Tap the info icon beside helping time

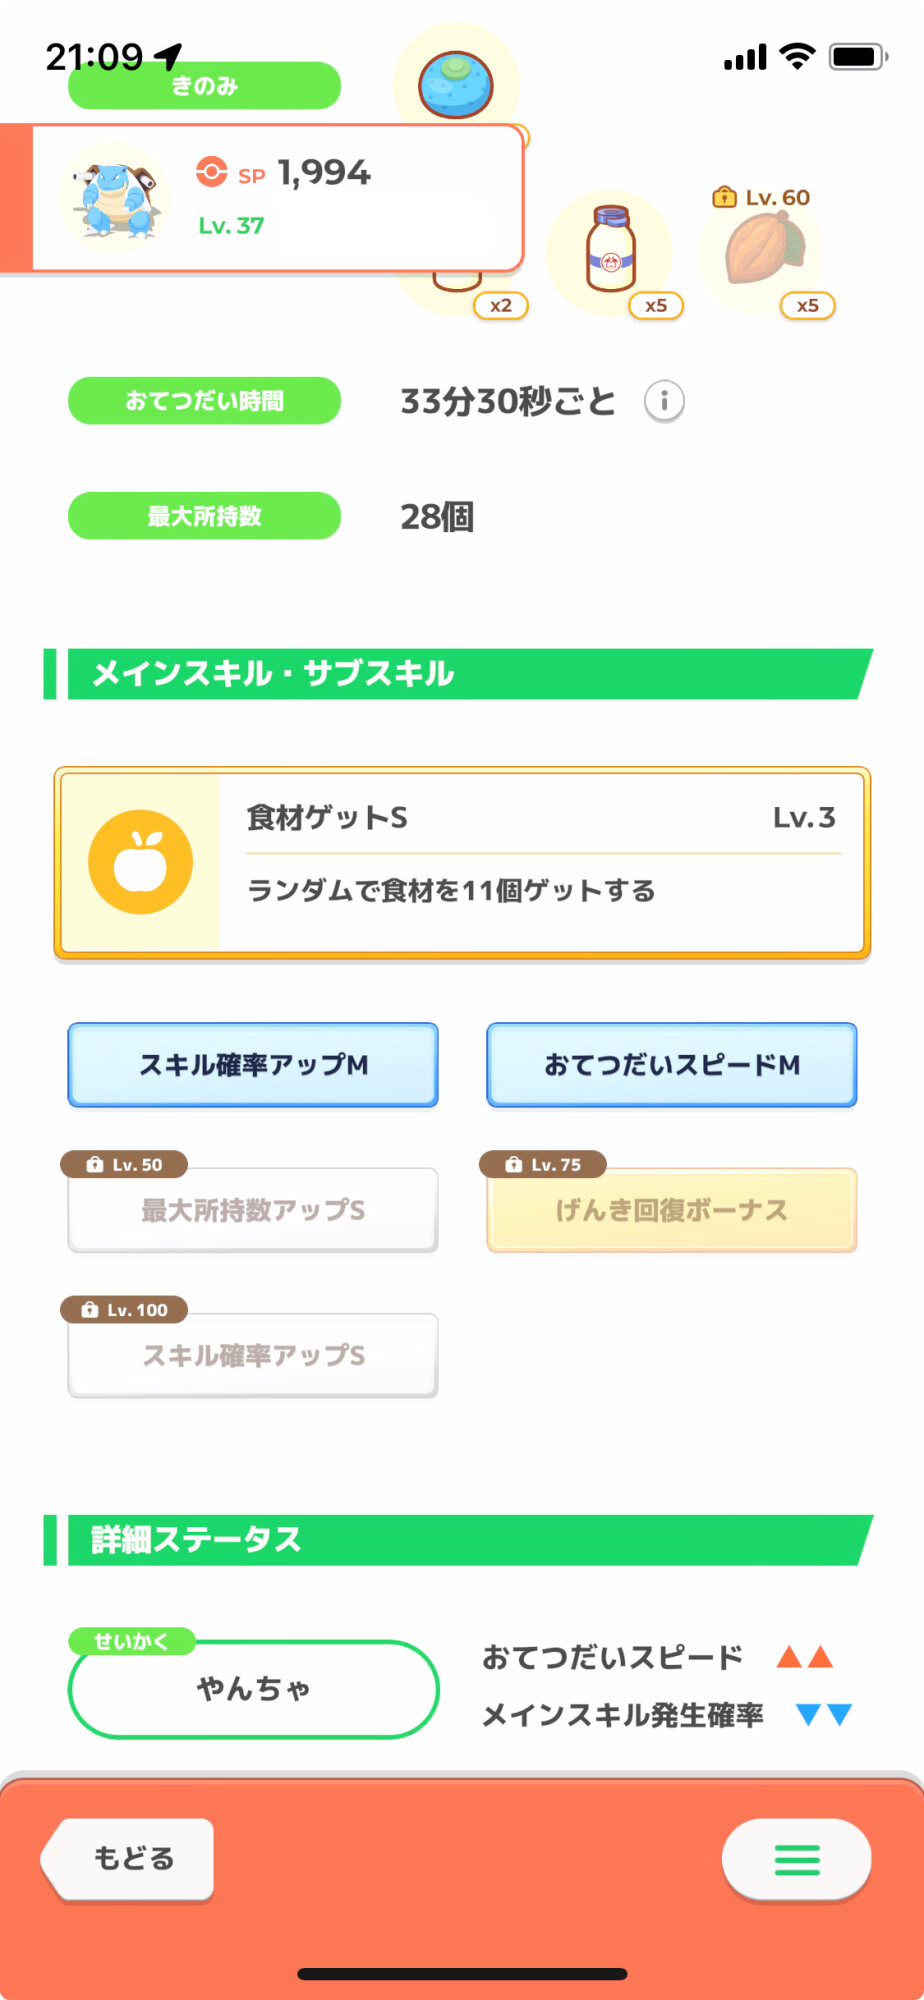pos(664,402)
